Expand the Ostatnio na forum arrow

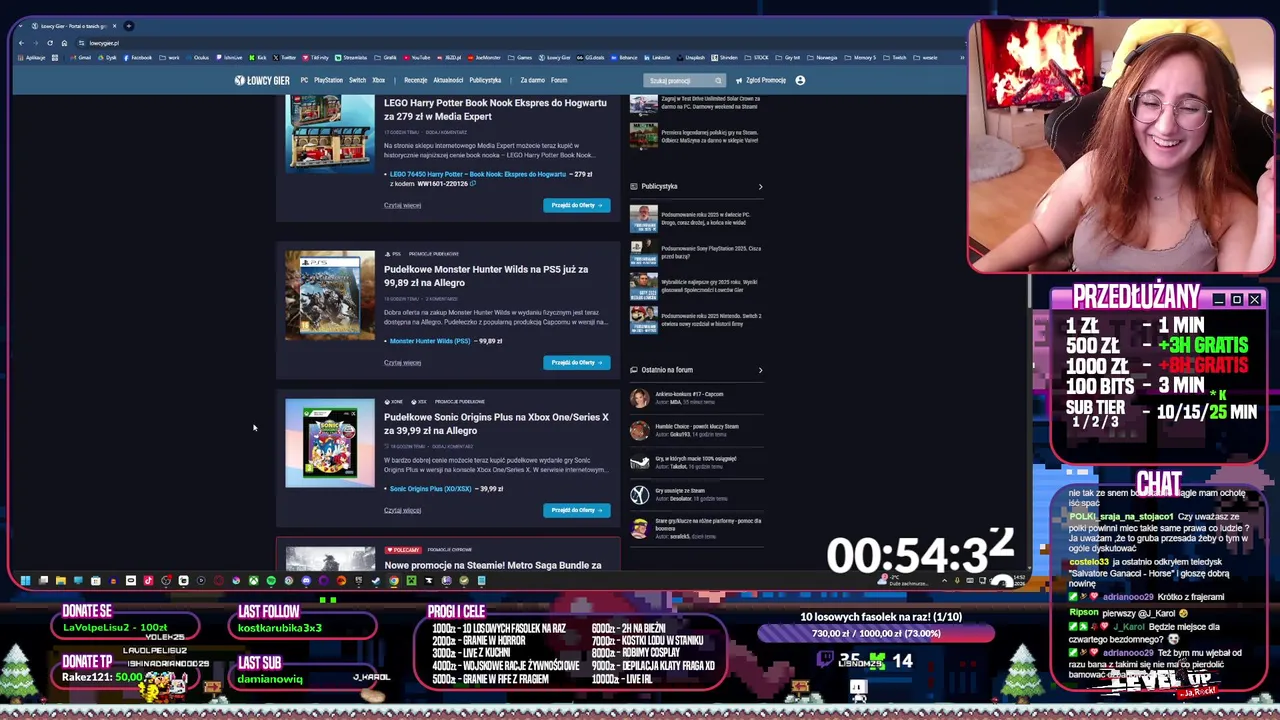(x=760, y=370)
